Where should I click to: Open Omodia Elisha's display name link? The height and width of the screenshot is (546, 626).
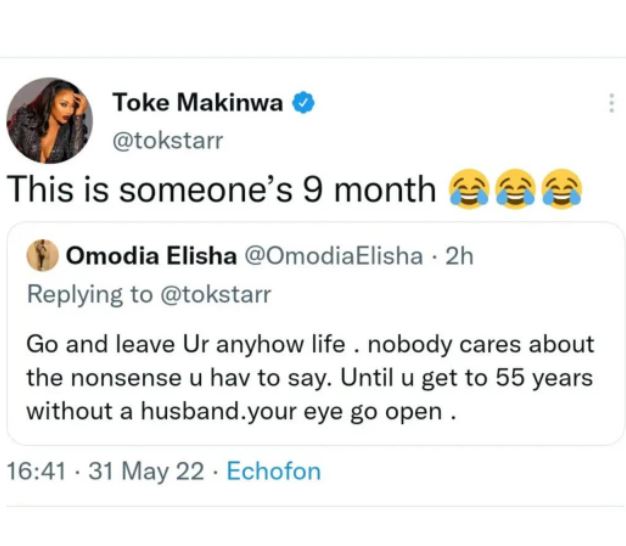click(x=151, y=257)
